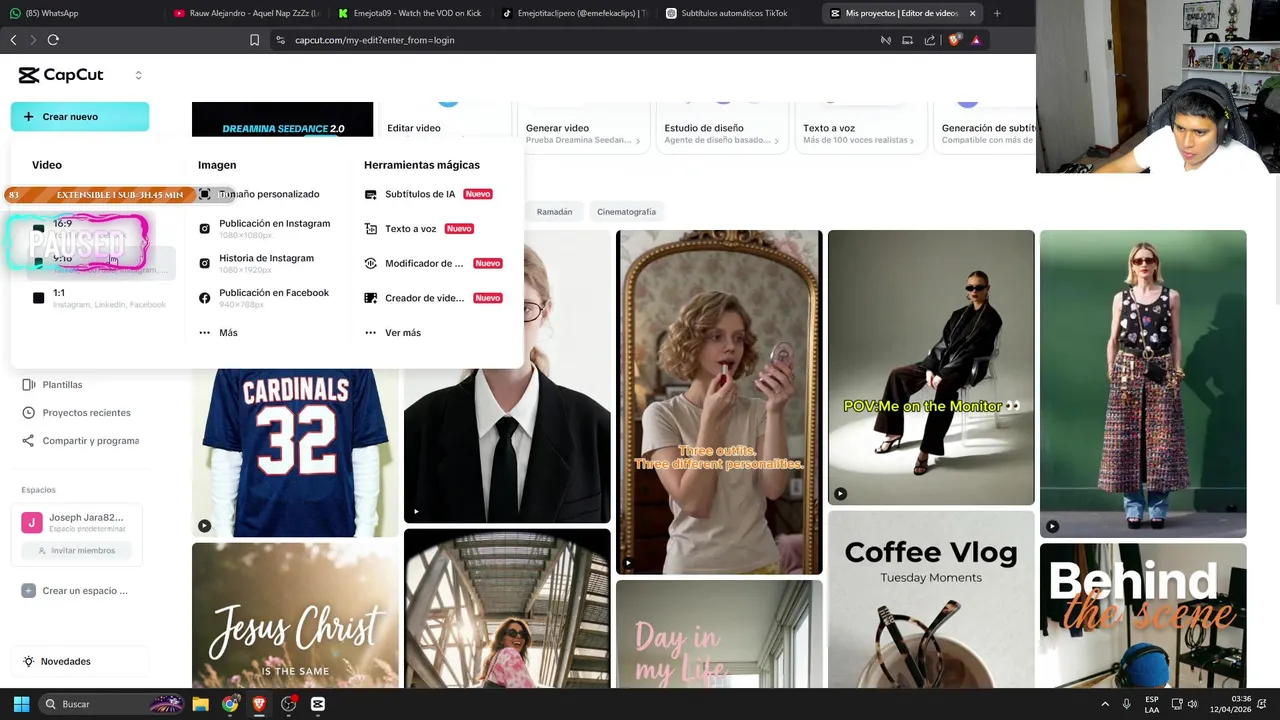Open Compartir y programar in the sidebar
Viewport: 1280px width, 720px height.
(x=90, y=441)
